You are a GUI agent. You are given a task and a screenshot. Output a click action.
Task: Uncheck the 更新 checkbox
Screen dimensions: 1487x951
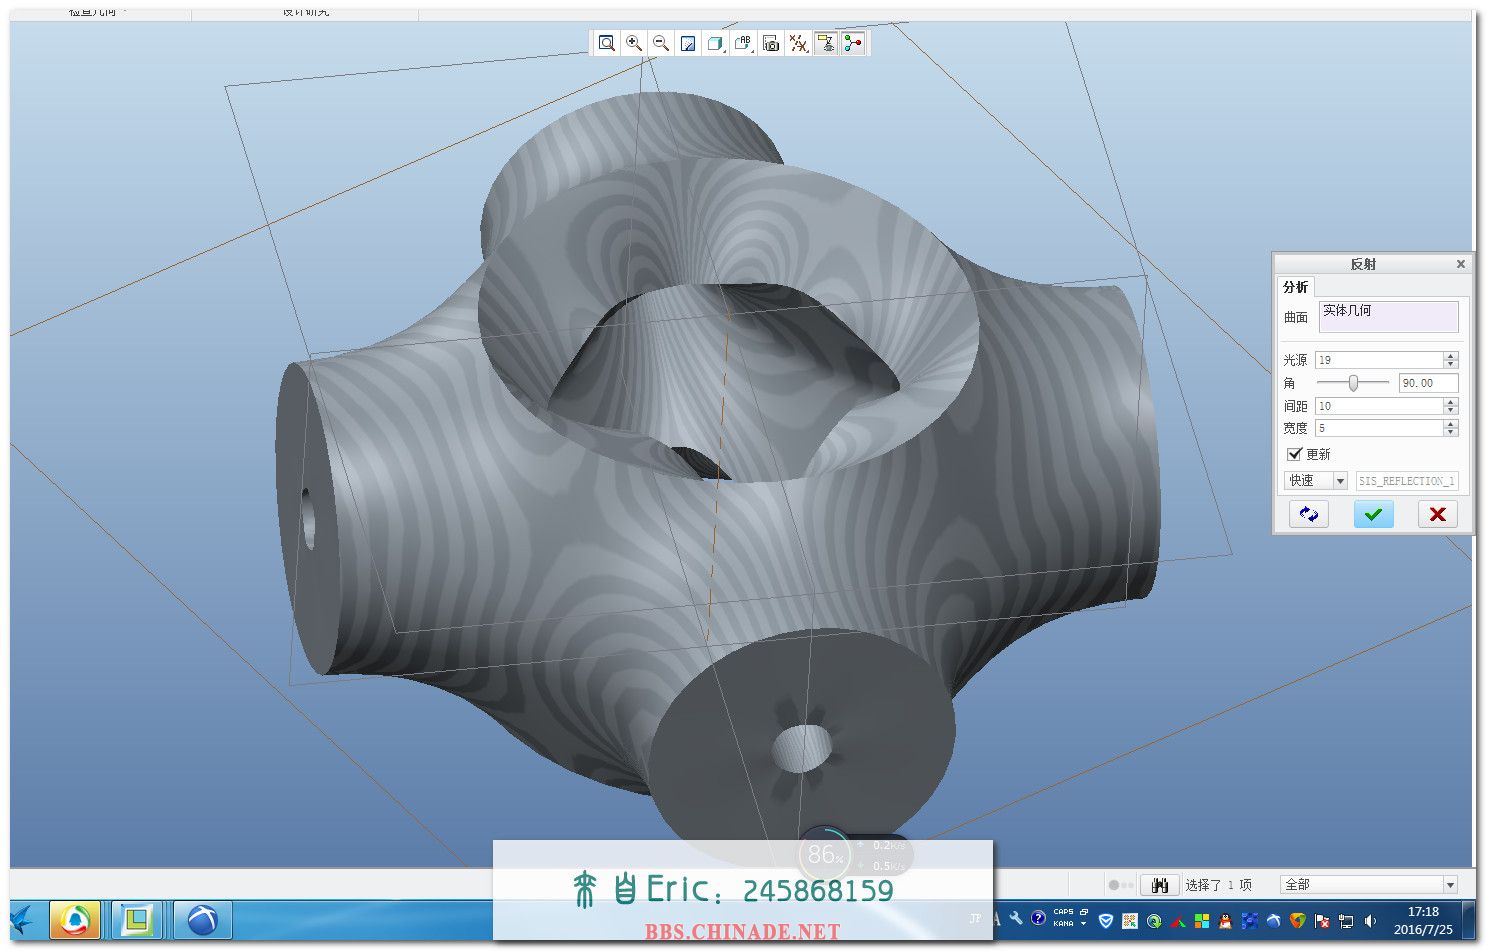point(1294,454)
